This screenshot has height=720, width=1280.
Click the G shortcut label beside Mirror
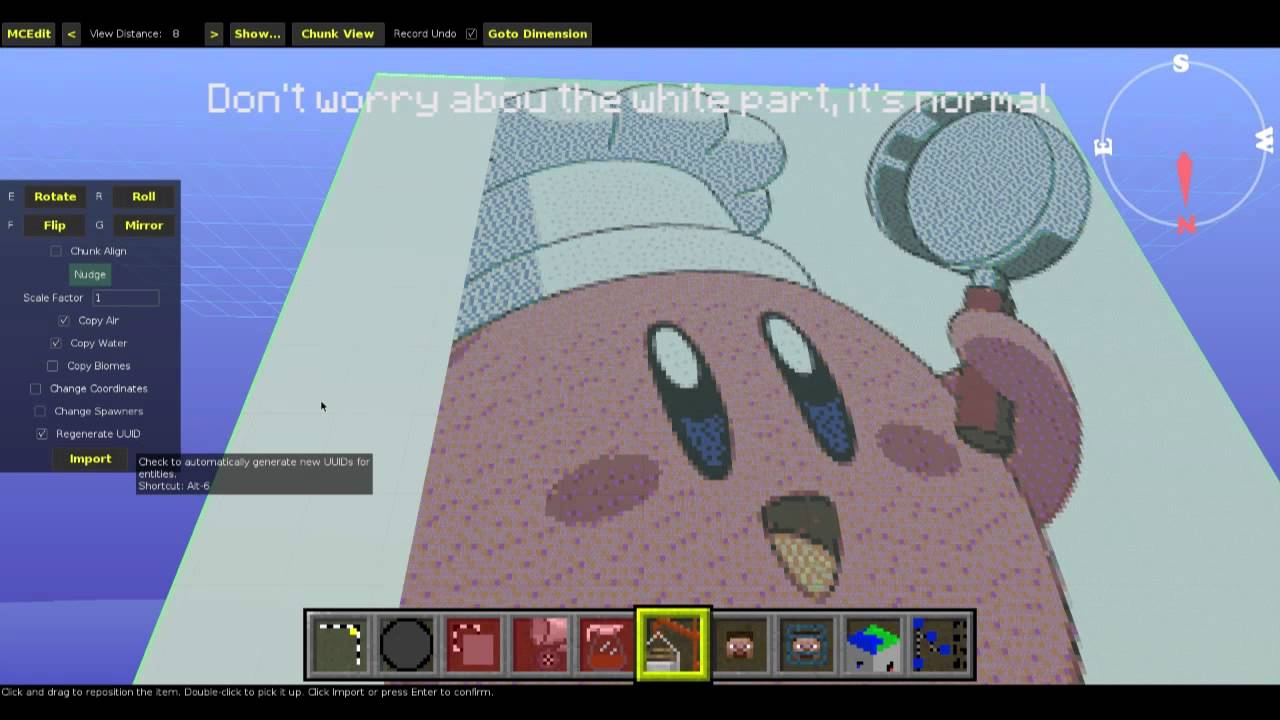pyautogui.click(x=99, y=226)
